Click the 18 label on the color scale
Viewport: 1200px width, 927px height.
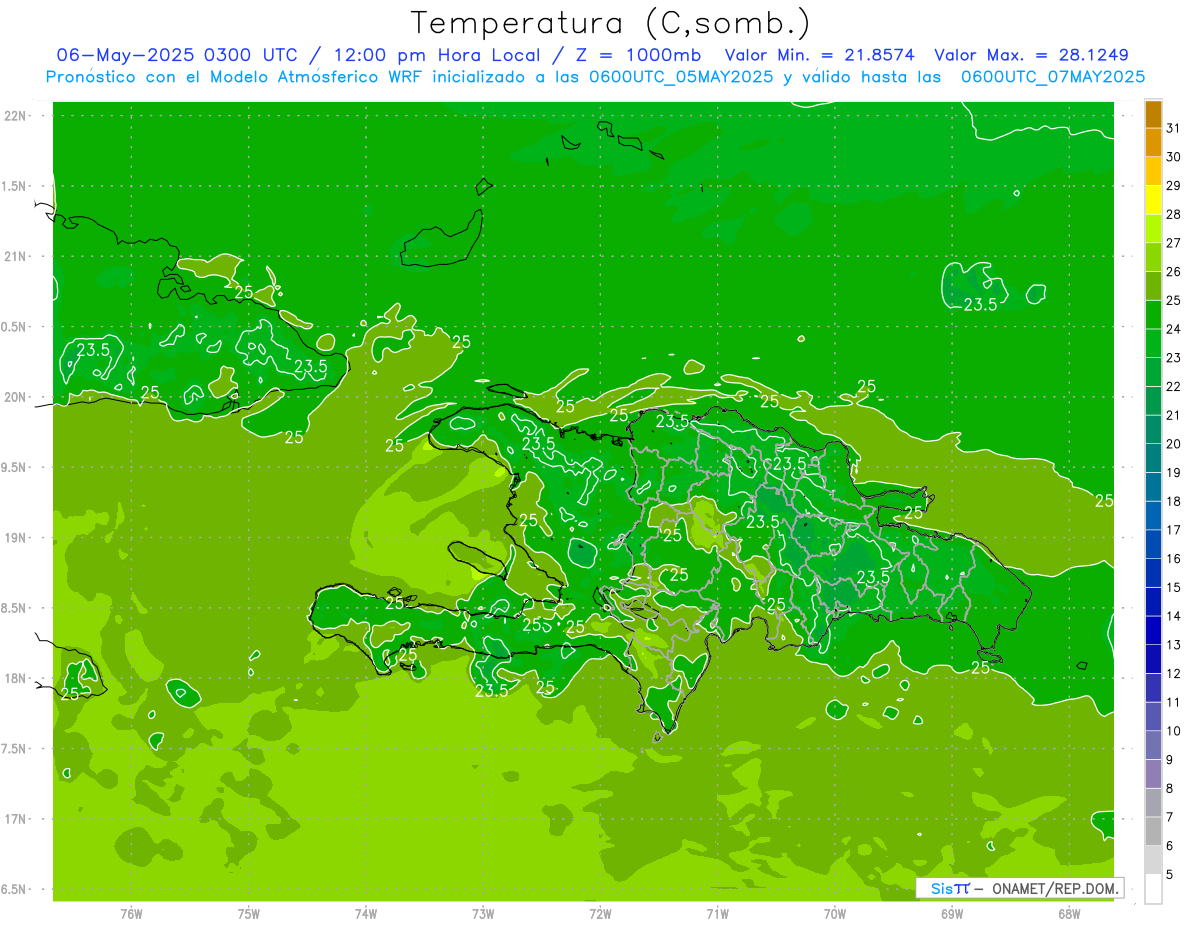click(x=1174, y=501)
